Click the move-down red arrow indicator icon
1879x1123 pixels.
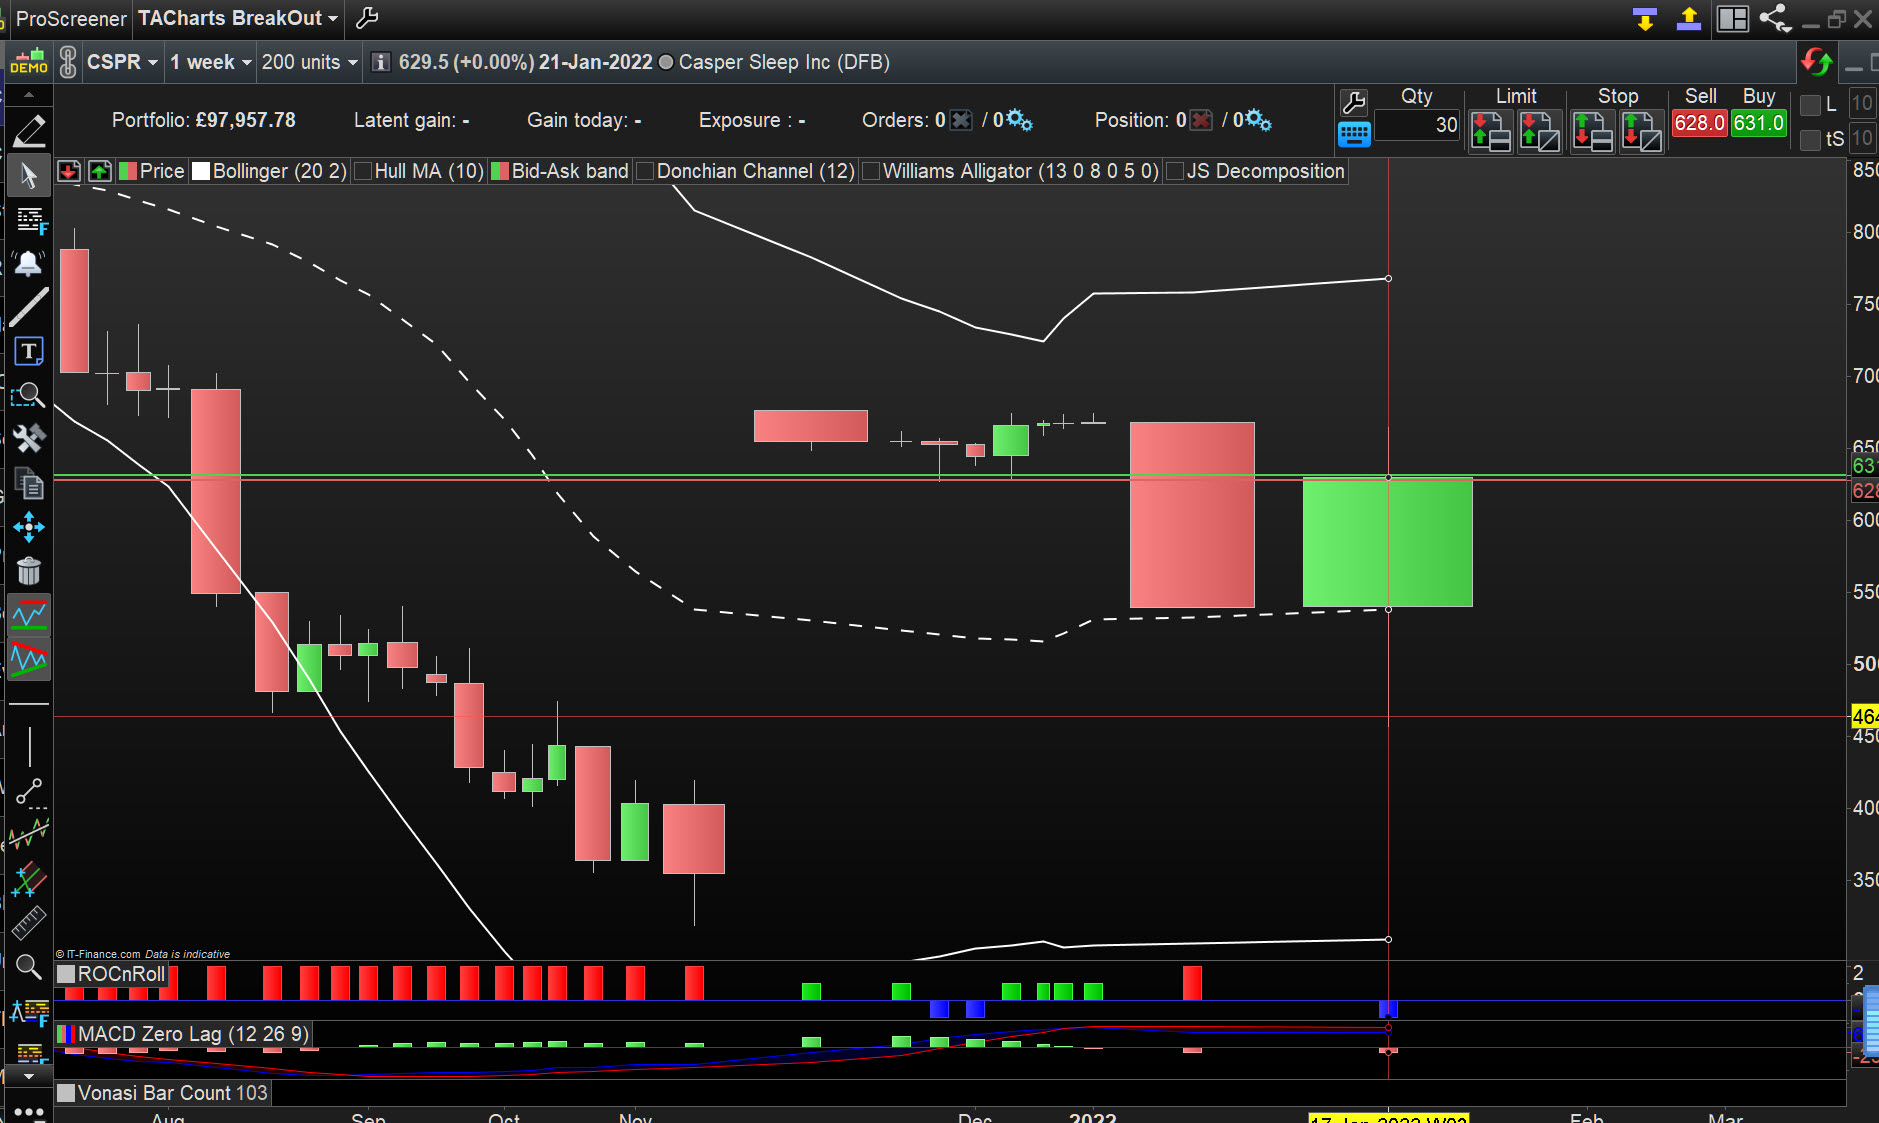click(x=69, y=171)
